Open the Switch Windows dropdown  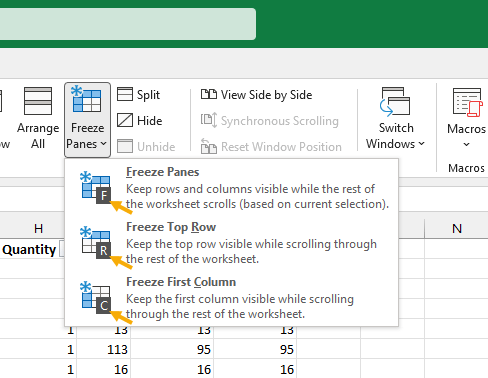[x=395, y=118]
